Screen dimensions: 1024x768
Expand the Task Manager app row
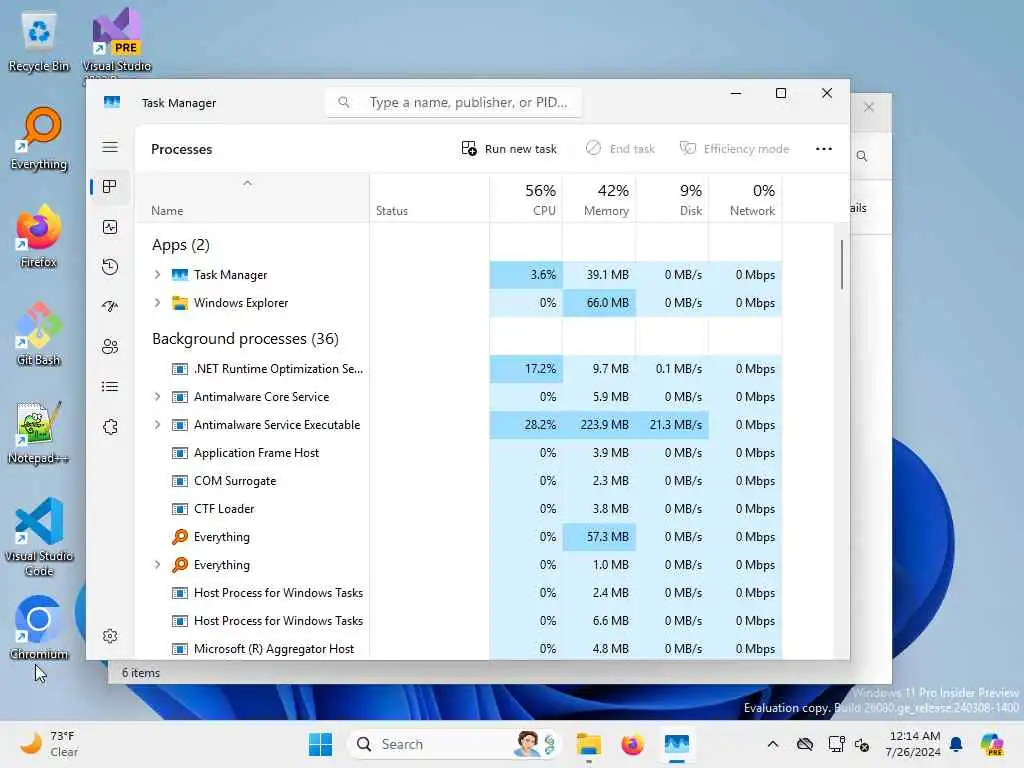point(157,275)
